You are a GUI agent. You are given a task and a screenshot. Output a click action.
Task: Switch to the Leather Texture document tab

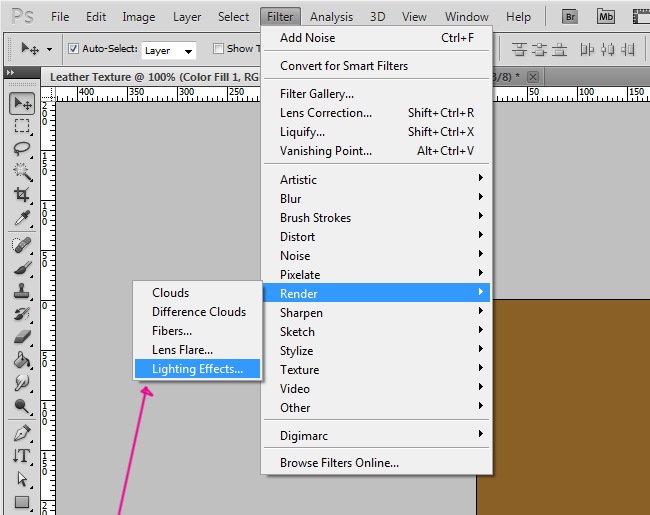(150, 77)
